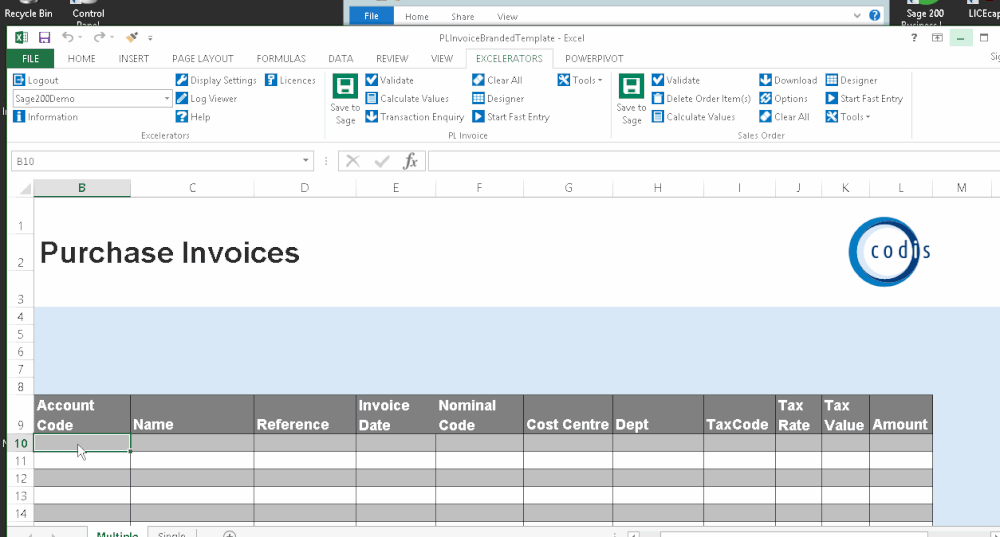Start Fast Entry for PL Invoice
The width and height of the screenshot is (1000, 537).
tap(511, 117)
